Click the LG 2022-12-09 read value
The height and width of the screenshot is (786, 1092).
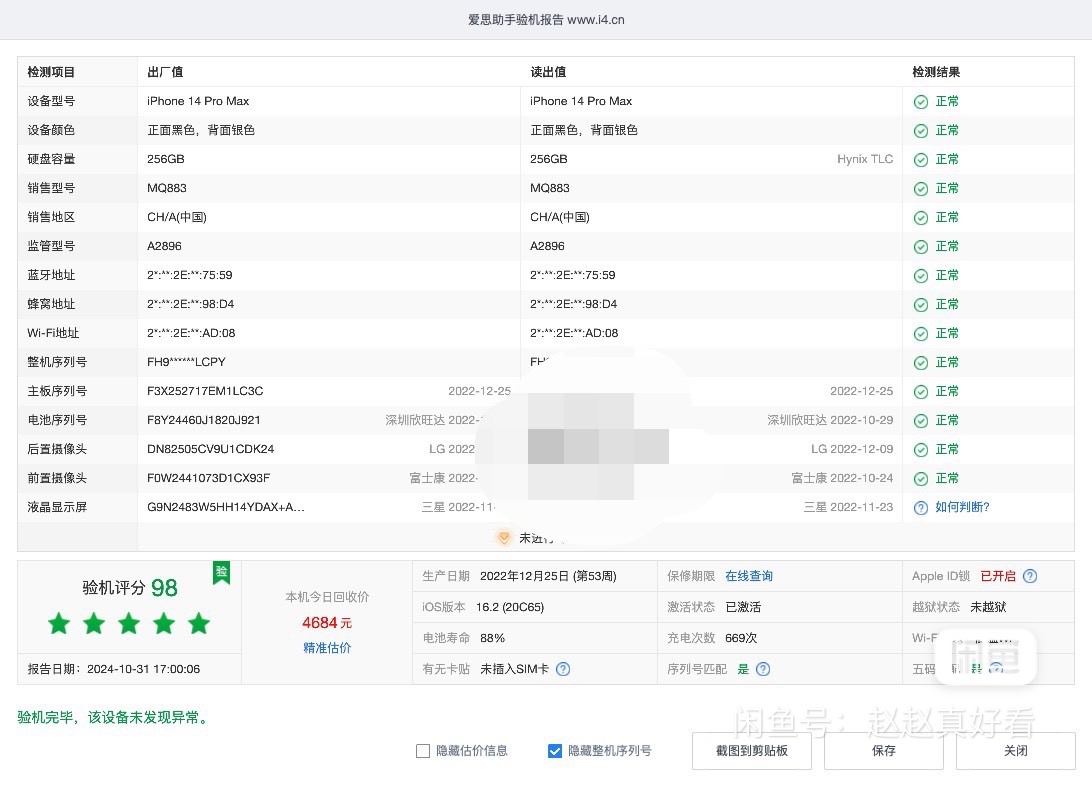(852, 450)
